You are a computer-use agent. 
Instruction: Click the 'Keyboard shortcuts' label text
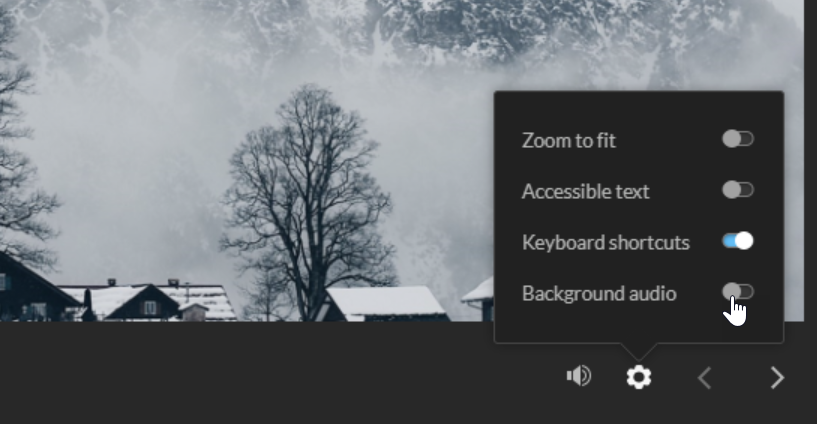pyautogui.click(x=606, y=243)
